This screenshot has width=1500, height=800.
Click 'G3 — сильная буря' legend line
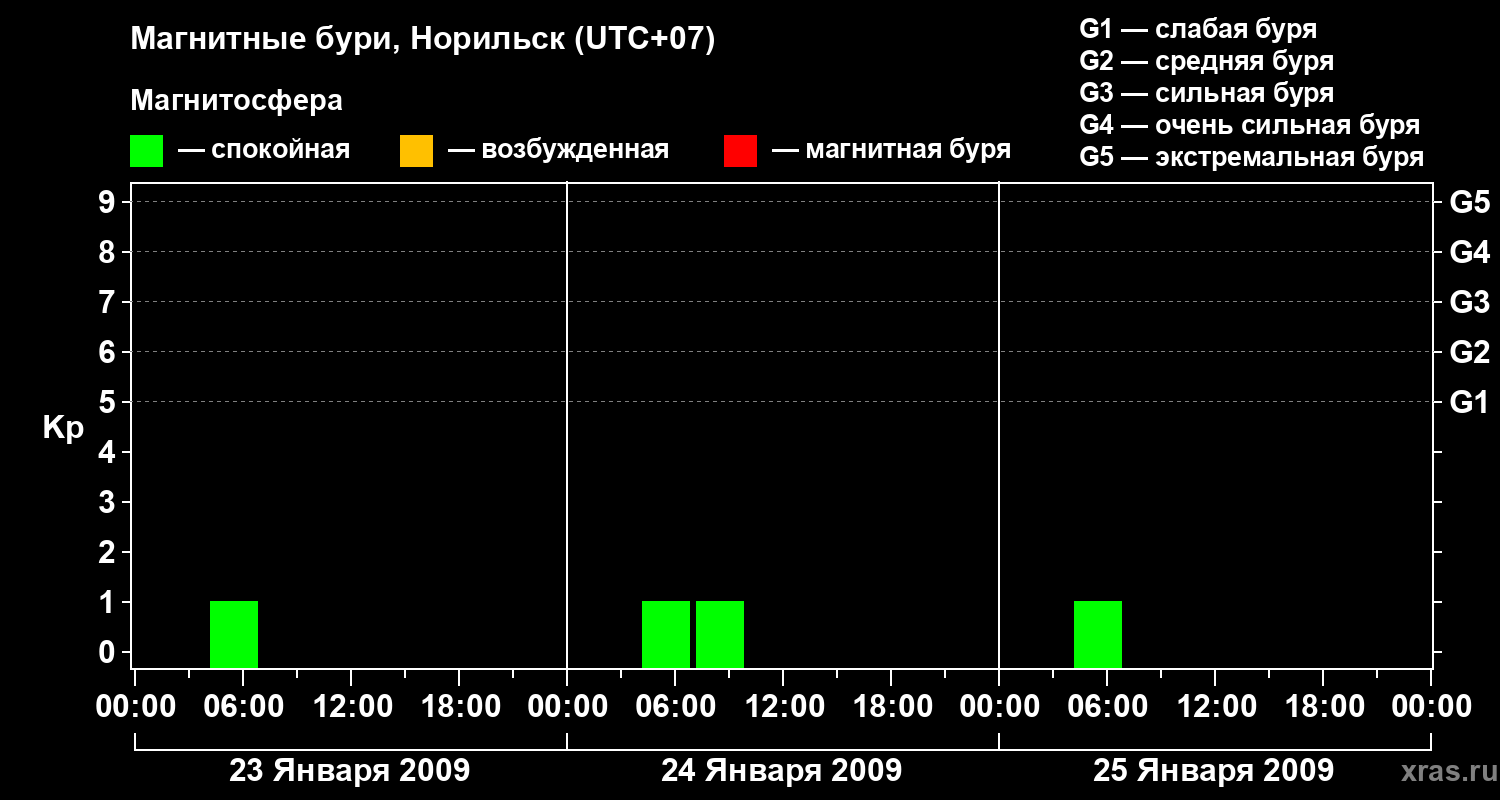1207,93
